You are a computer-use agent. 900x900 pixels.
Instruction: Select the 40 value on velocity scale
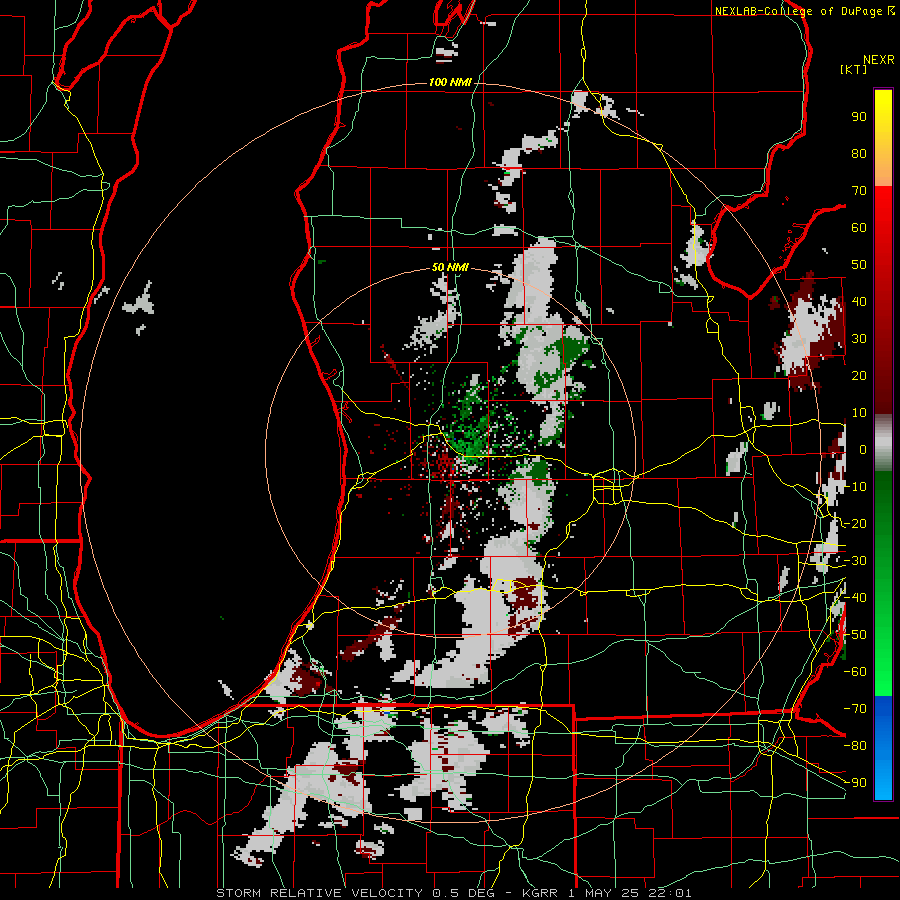(859, 301)
